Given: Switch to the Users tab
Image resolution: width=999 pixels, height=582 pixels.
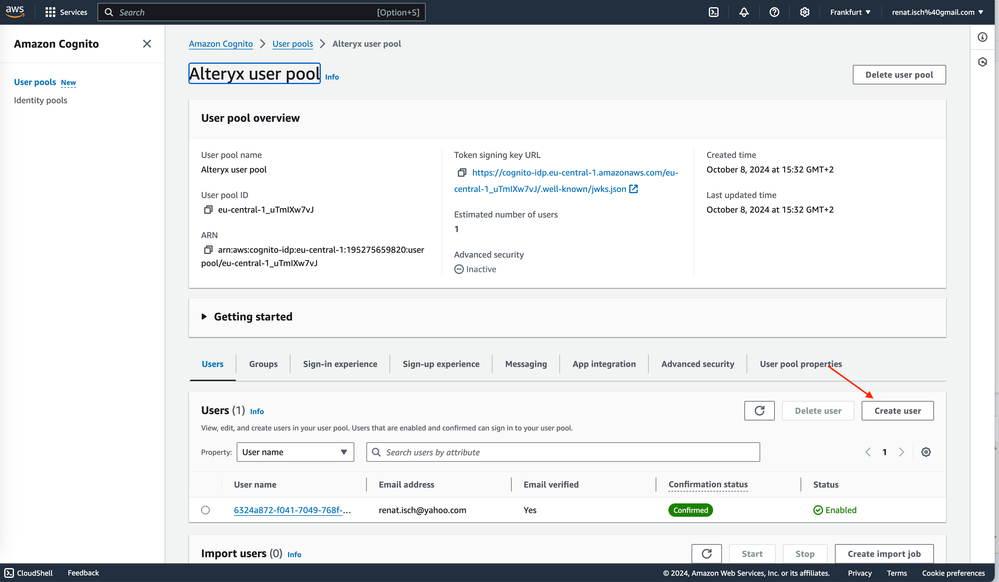Looking at the screenshot, I should tap(213, 364).
